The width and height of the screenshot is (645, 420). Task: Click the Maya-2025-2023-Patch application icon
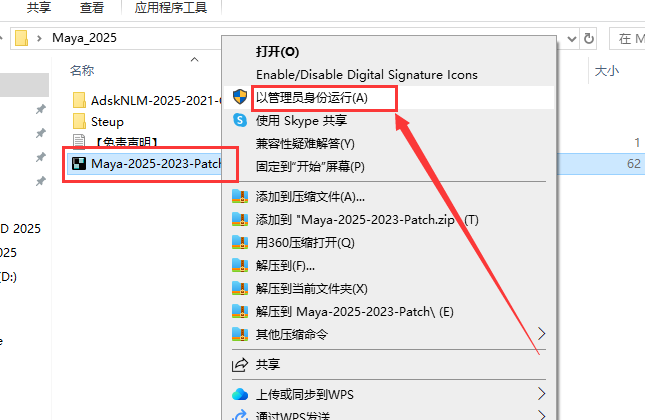79,164
